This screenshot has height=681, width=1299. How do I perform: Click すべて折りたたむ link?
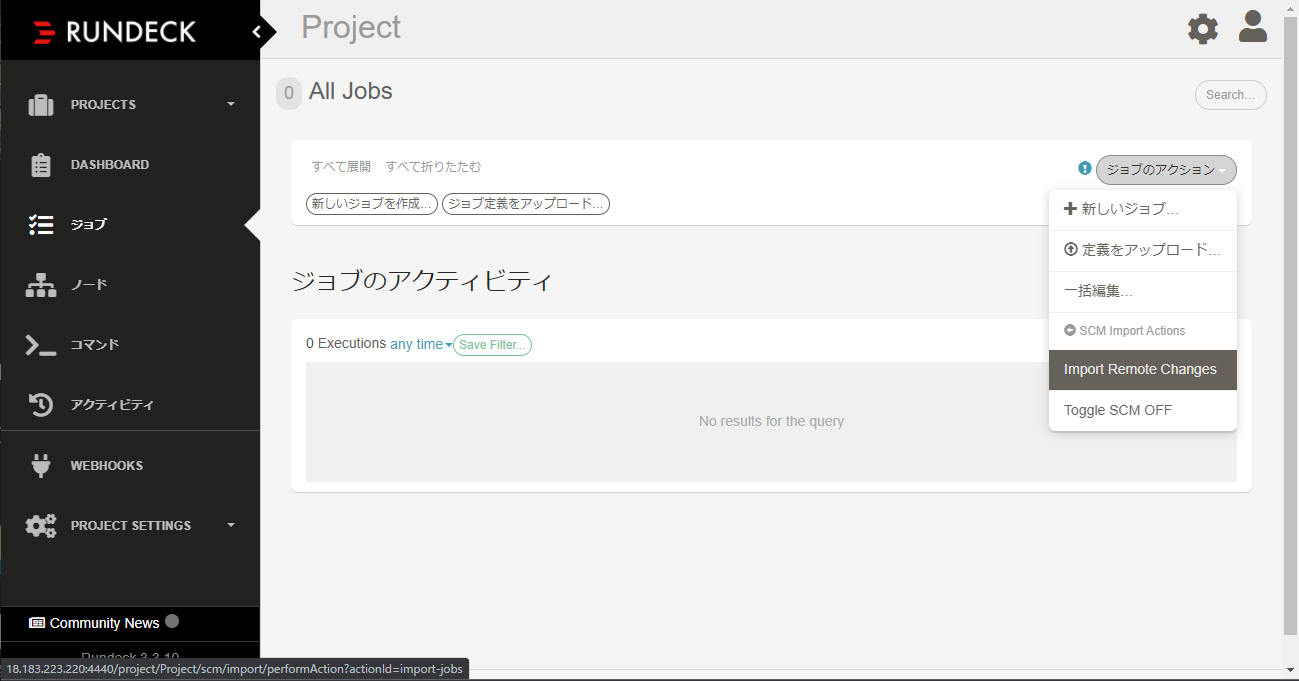433,167
